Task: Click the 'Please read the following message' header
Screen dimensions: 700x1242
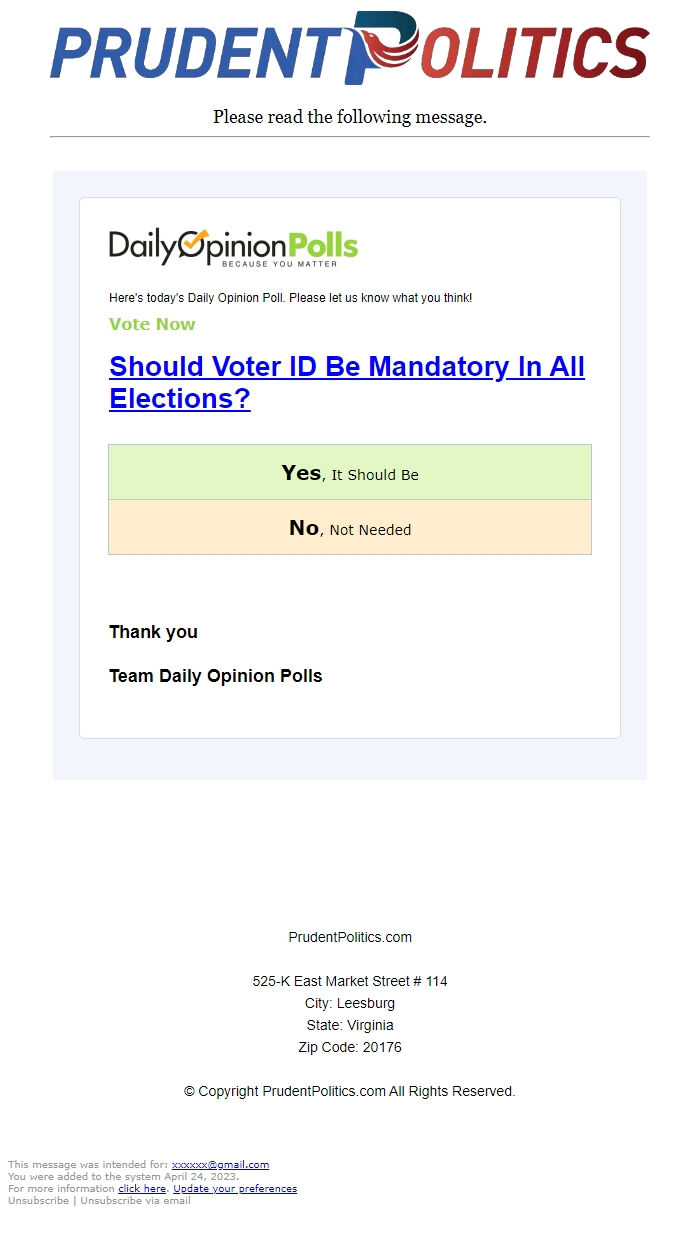Action: click(x=349, y=117)
